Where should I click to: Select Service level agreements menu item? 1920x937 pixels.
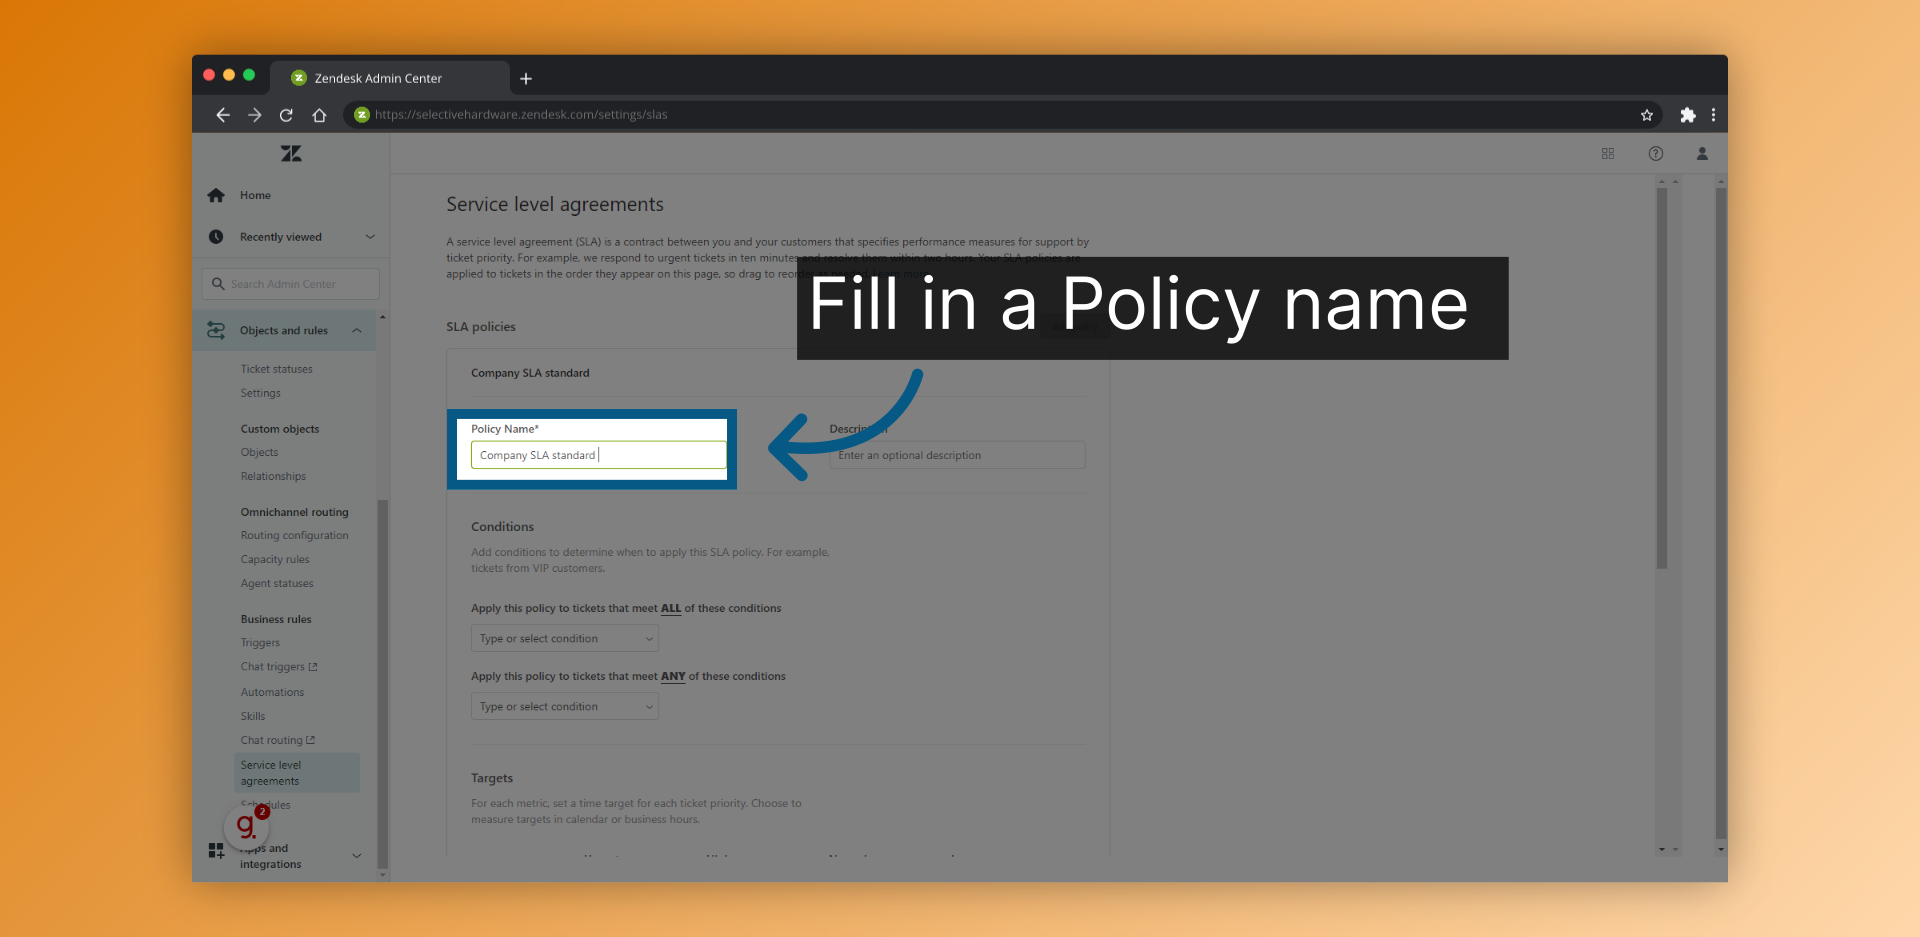coord(297,773)
